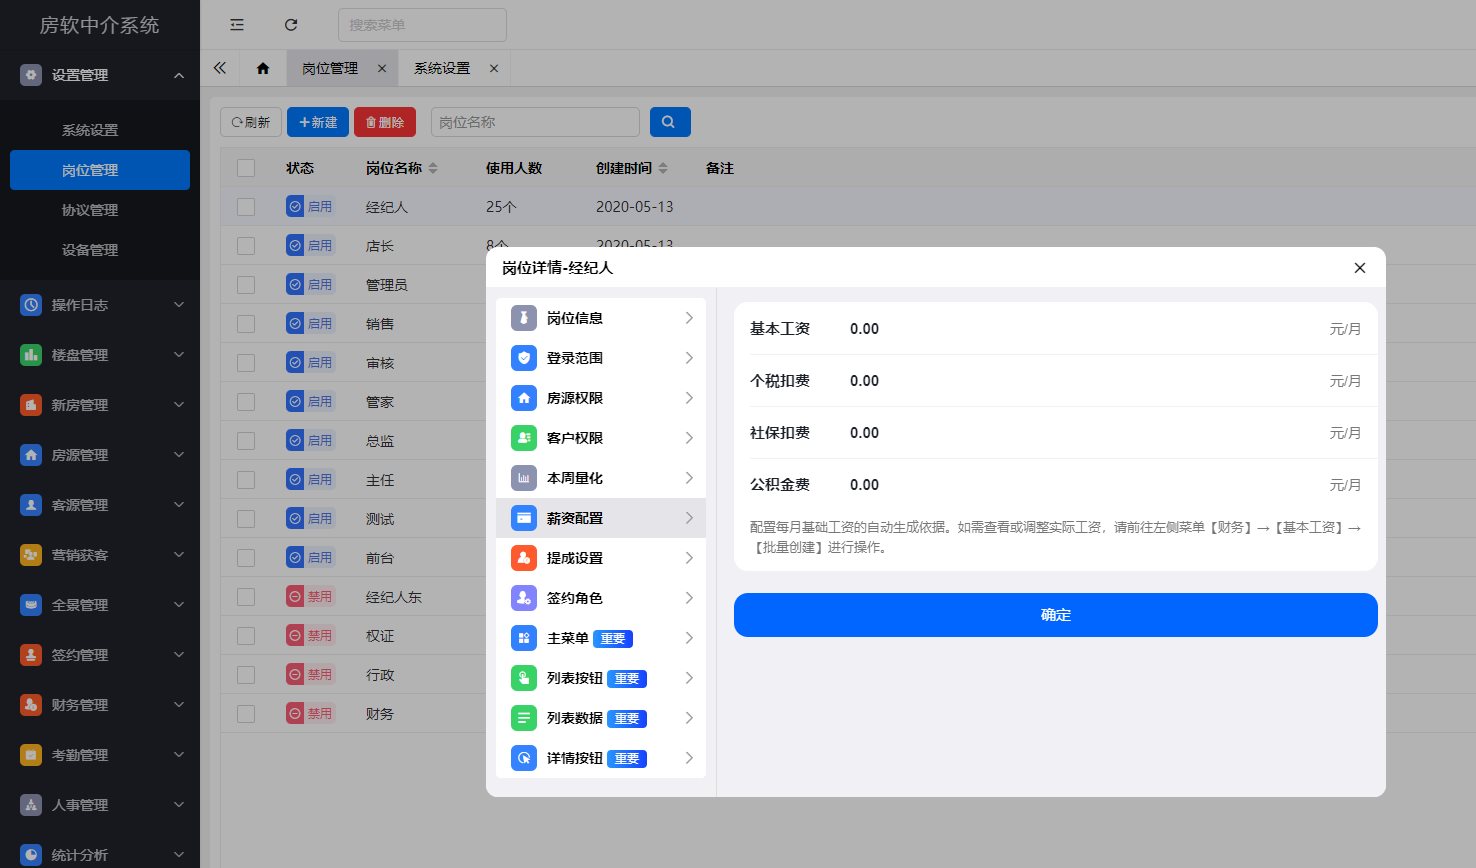
Task: Click the 岗位信息 icon in dialog
Action: pyautogui.click(x=524, y=318)
